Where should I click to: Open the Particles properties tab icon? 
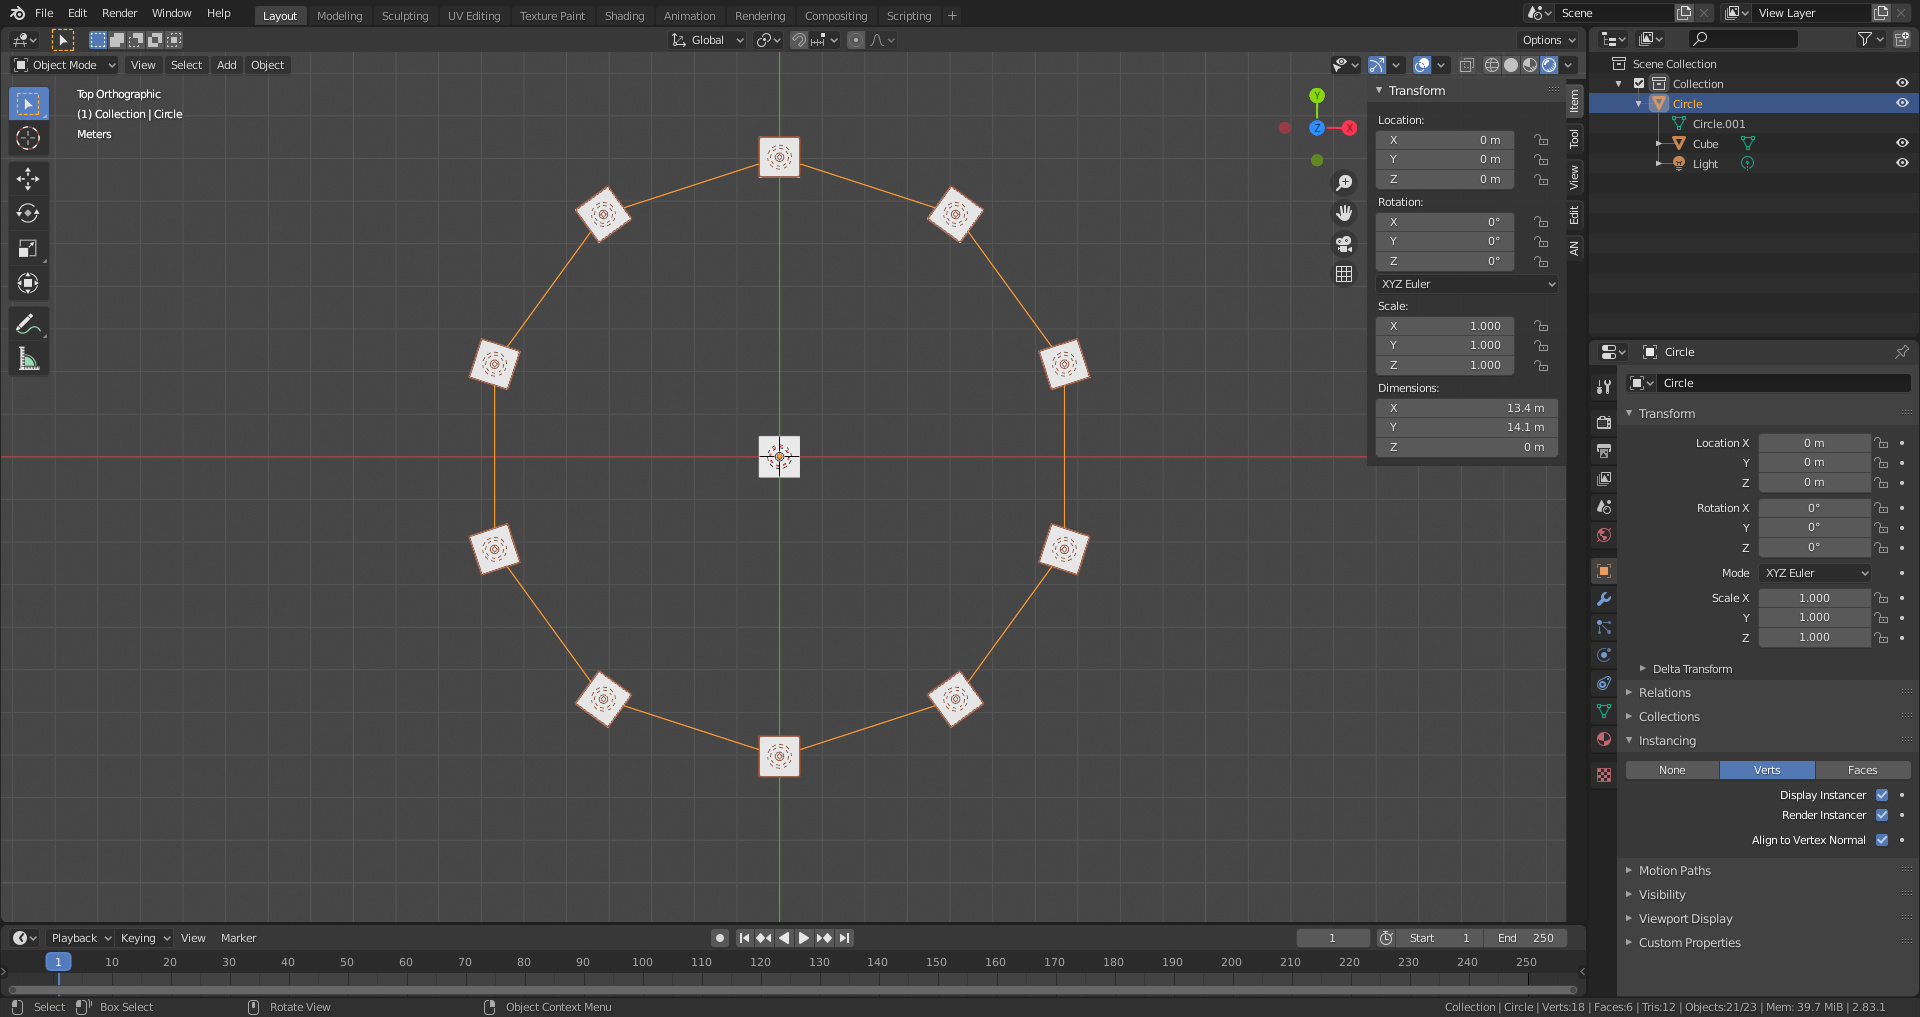(x=1604, y=627)
